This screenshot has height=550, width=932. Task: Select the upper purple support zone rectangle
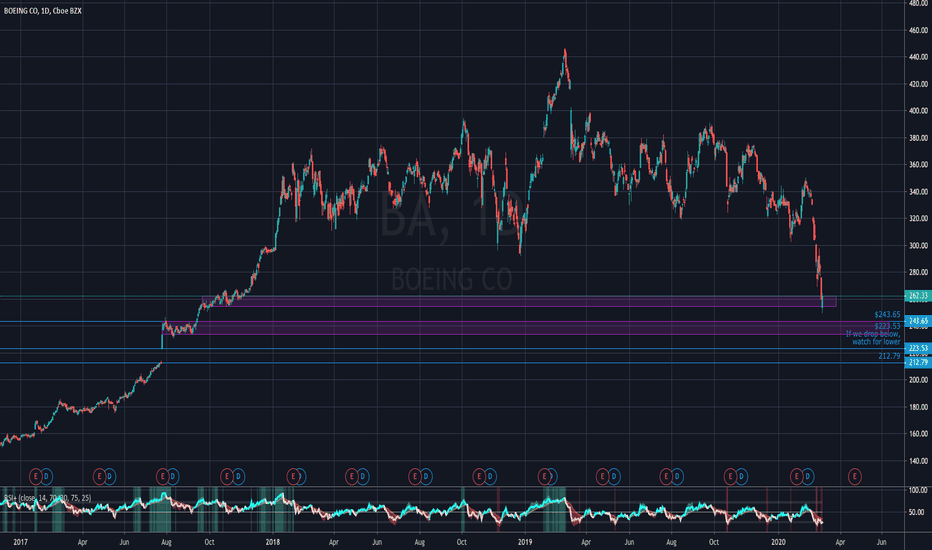519,301
